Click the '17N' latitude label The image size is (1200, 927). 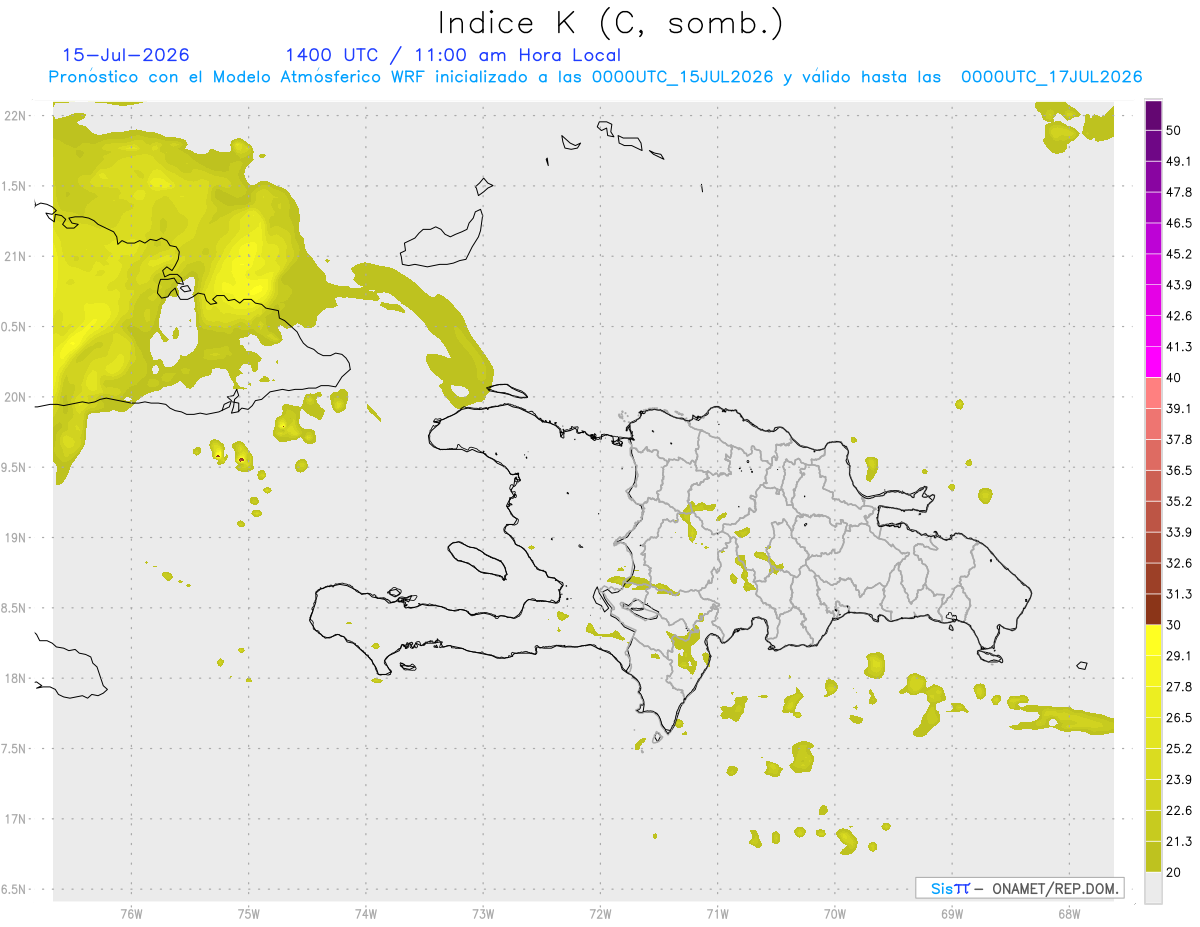[15, 819]
